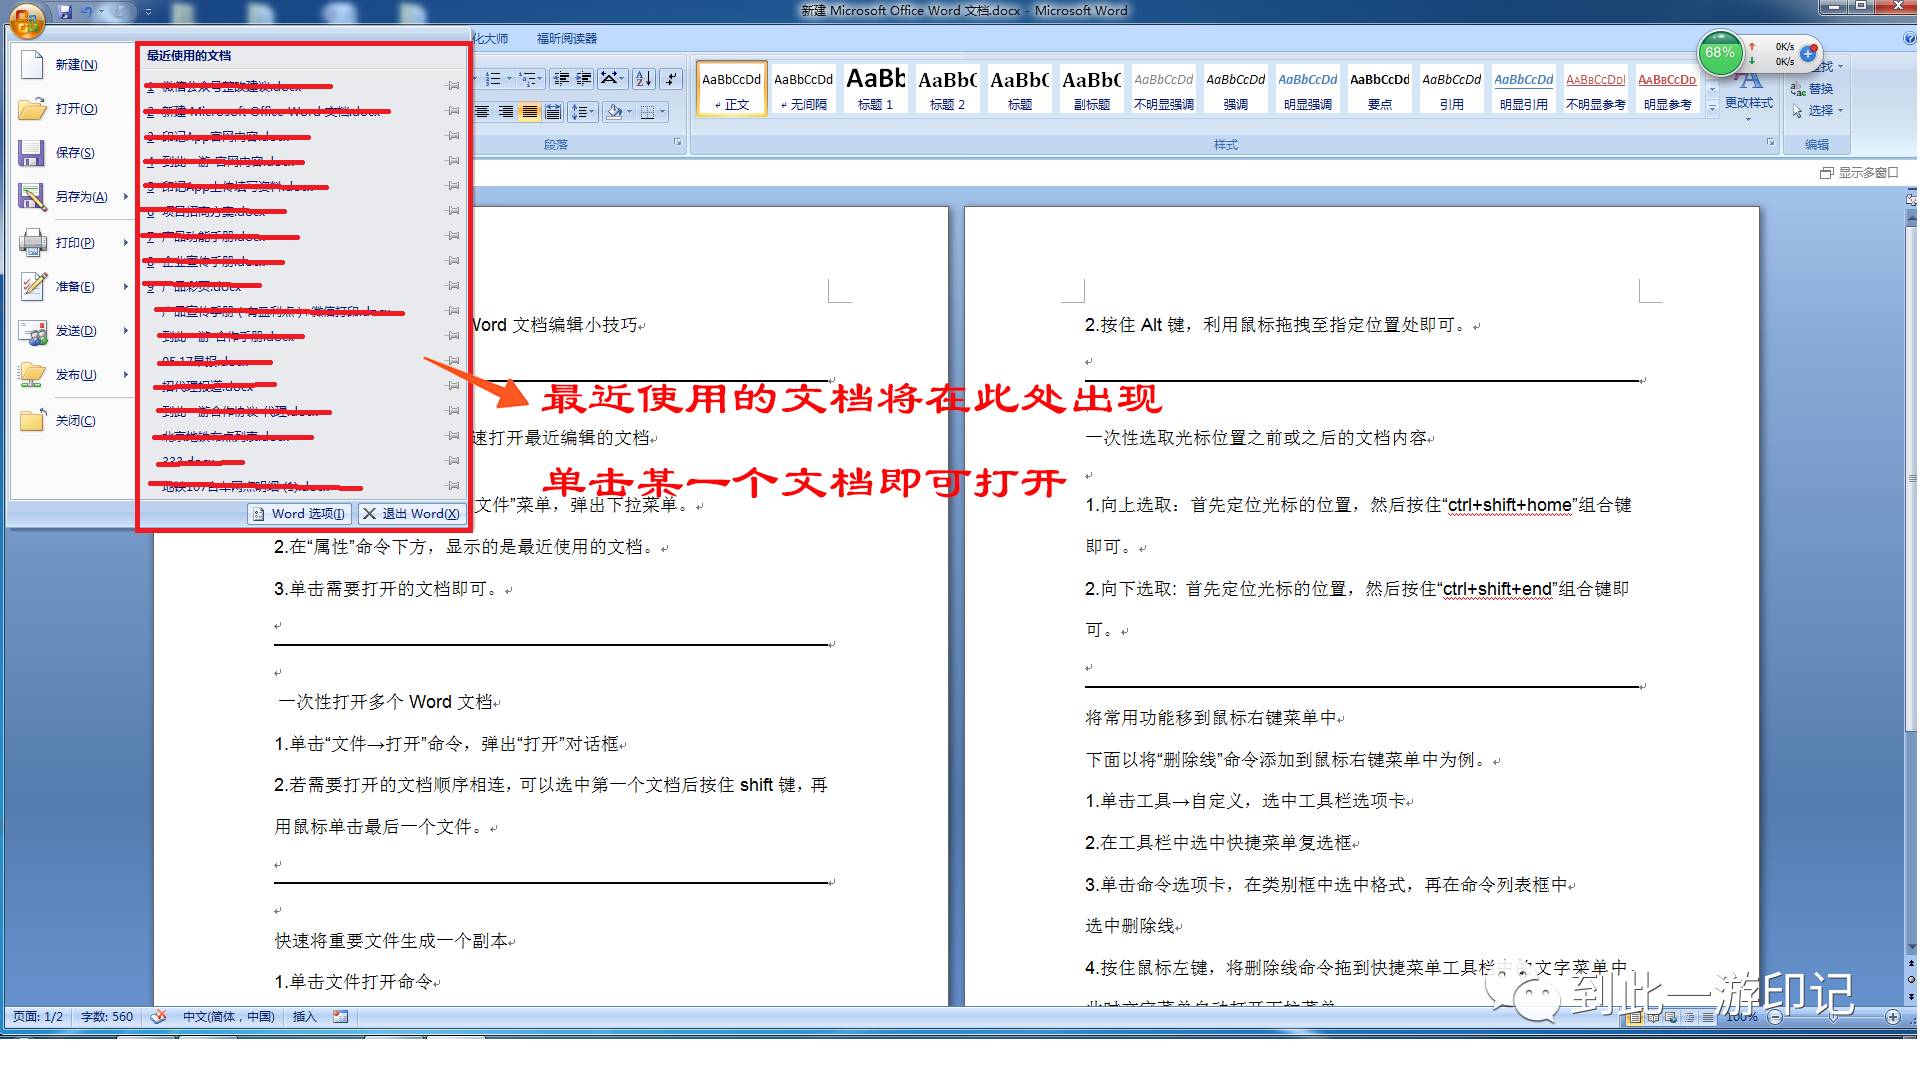Toggle show/hide paragraph marks icon
The image size is (1920, 1080).
(672, 79)
